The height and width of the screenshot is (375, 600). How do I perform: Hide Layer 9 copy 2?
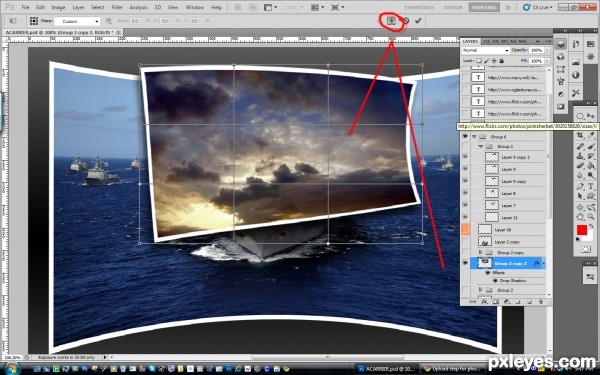click(465, 157)
